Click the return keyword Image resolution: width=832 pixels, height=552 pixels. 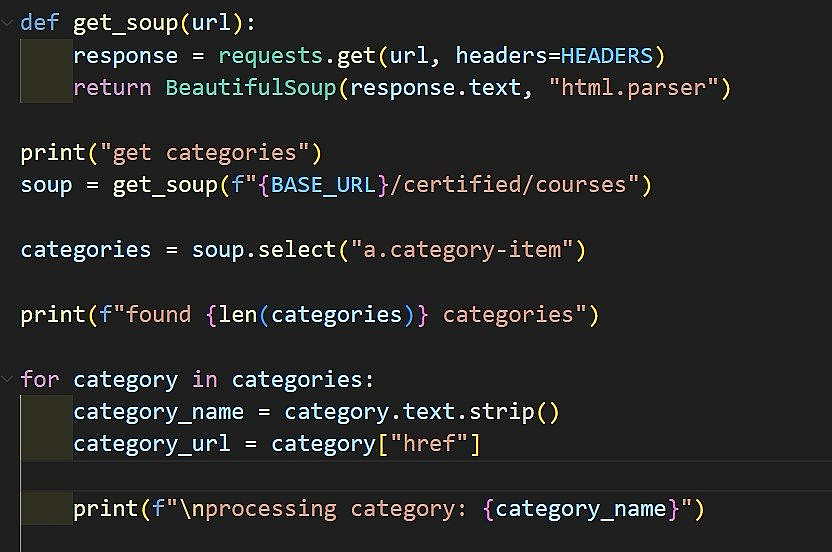[112, 88]
